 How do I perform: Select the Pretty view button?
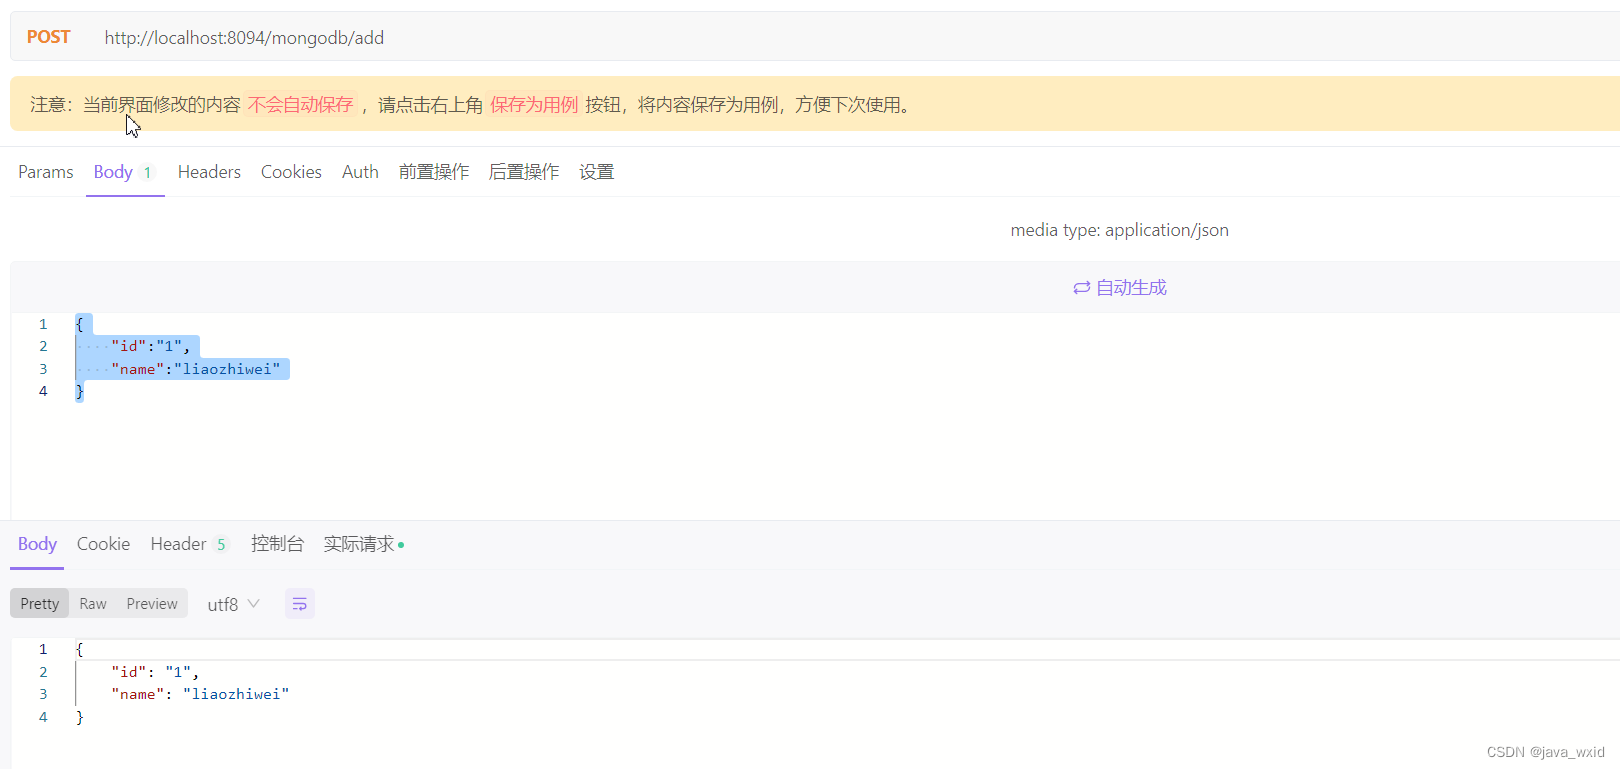point(40,604)
